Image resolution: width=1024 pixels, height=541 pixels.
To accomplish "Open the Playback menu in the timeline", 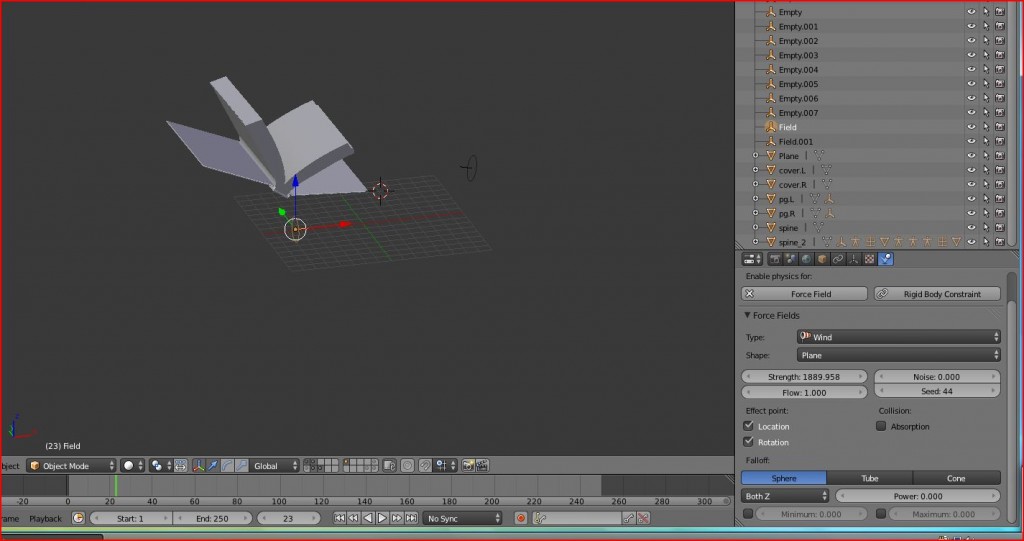I will coord(45,518).
